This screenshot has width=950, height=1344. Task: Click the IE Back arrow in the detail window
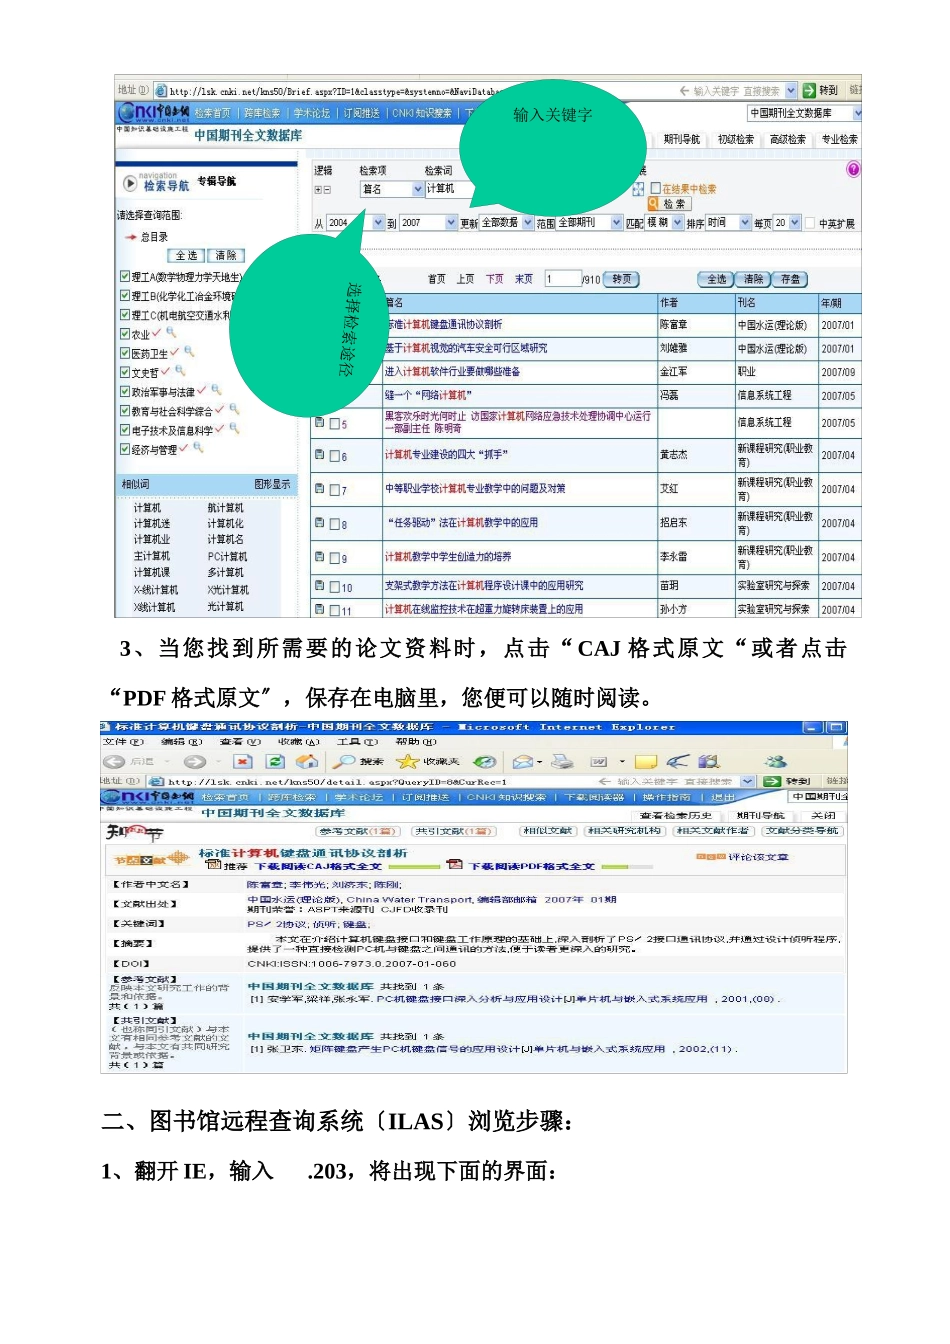tap(114, 762)
